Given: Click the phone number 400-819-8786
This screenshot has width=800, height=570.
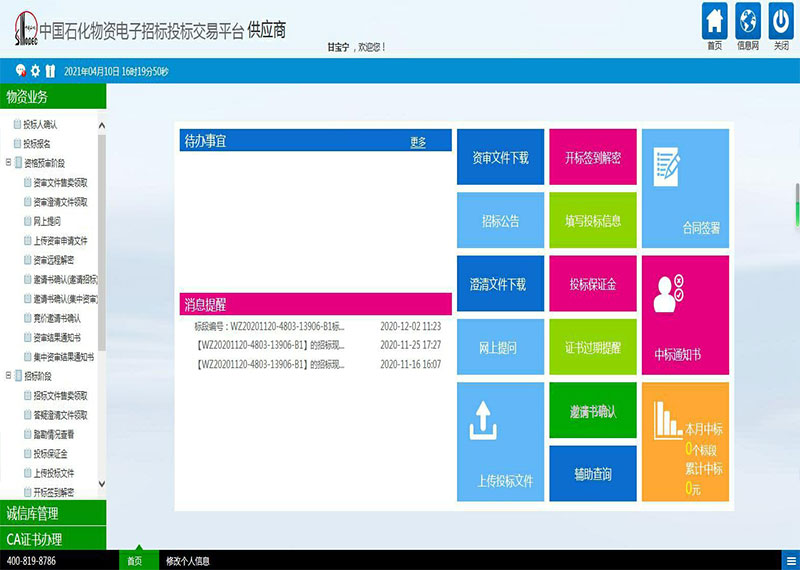Looking at the screenshot, I should (31, 561).
